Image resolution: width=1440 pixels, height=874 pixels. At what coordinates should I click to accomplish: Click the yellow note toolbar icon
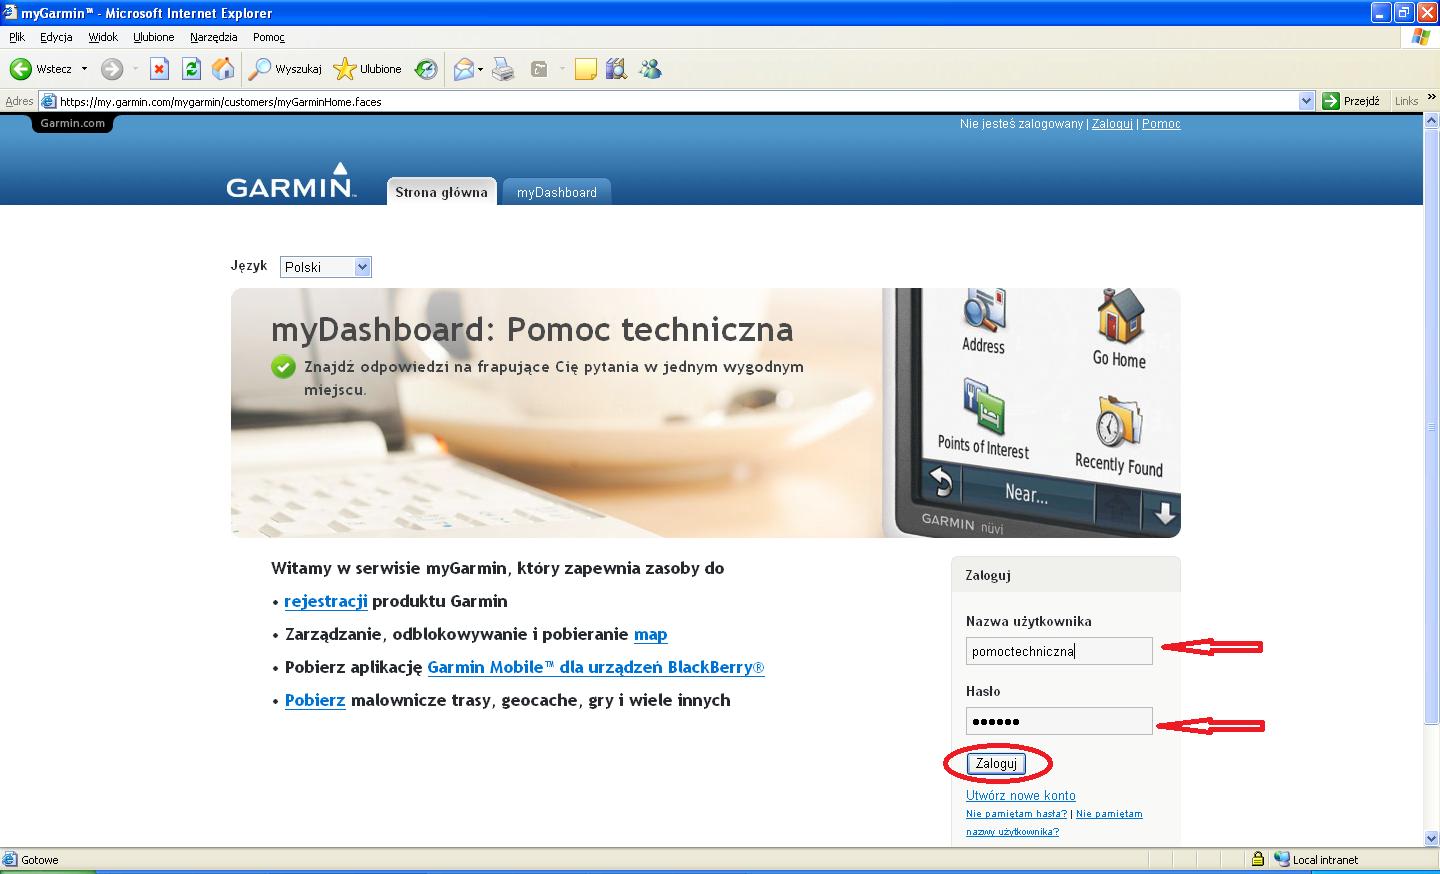click(x=586, y=69)
